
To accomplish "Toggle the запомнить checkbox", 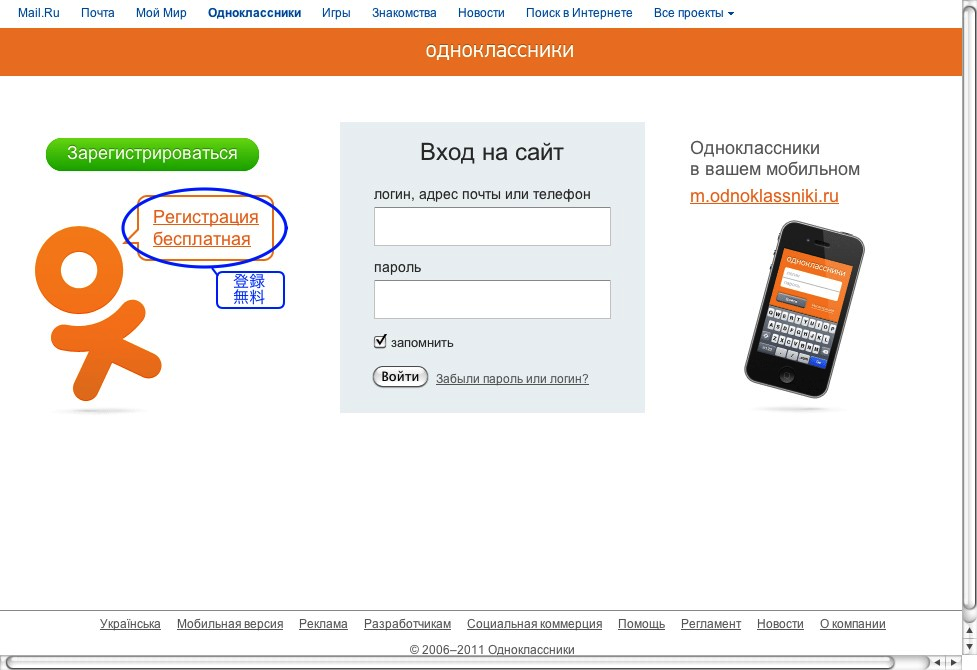I will 380,342.
